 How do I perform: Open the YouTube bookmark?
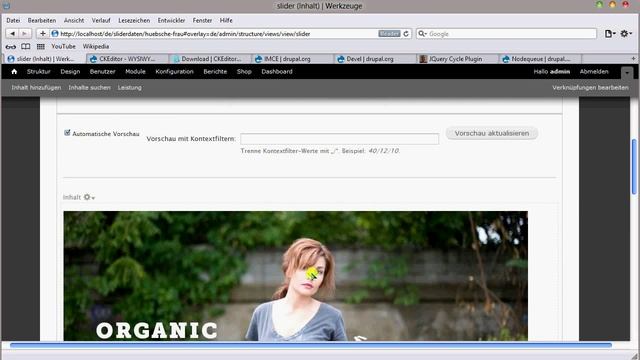pyautogui.click(x=63, y=47)
